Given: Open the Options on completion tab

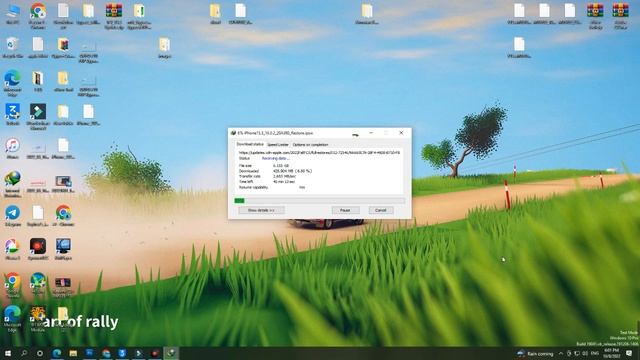Looking at the screenshot, I should [x=310, y=144].
